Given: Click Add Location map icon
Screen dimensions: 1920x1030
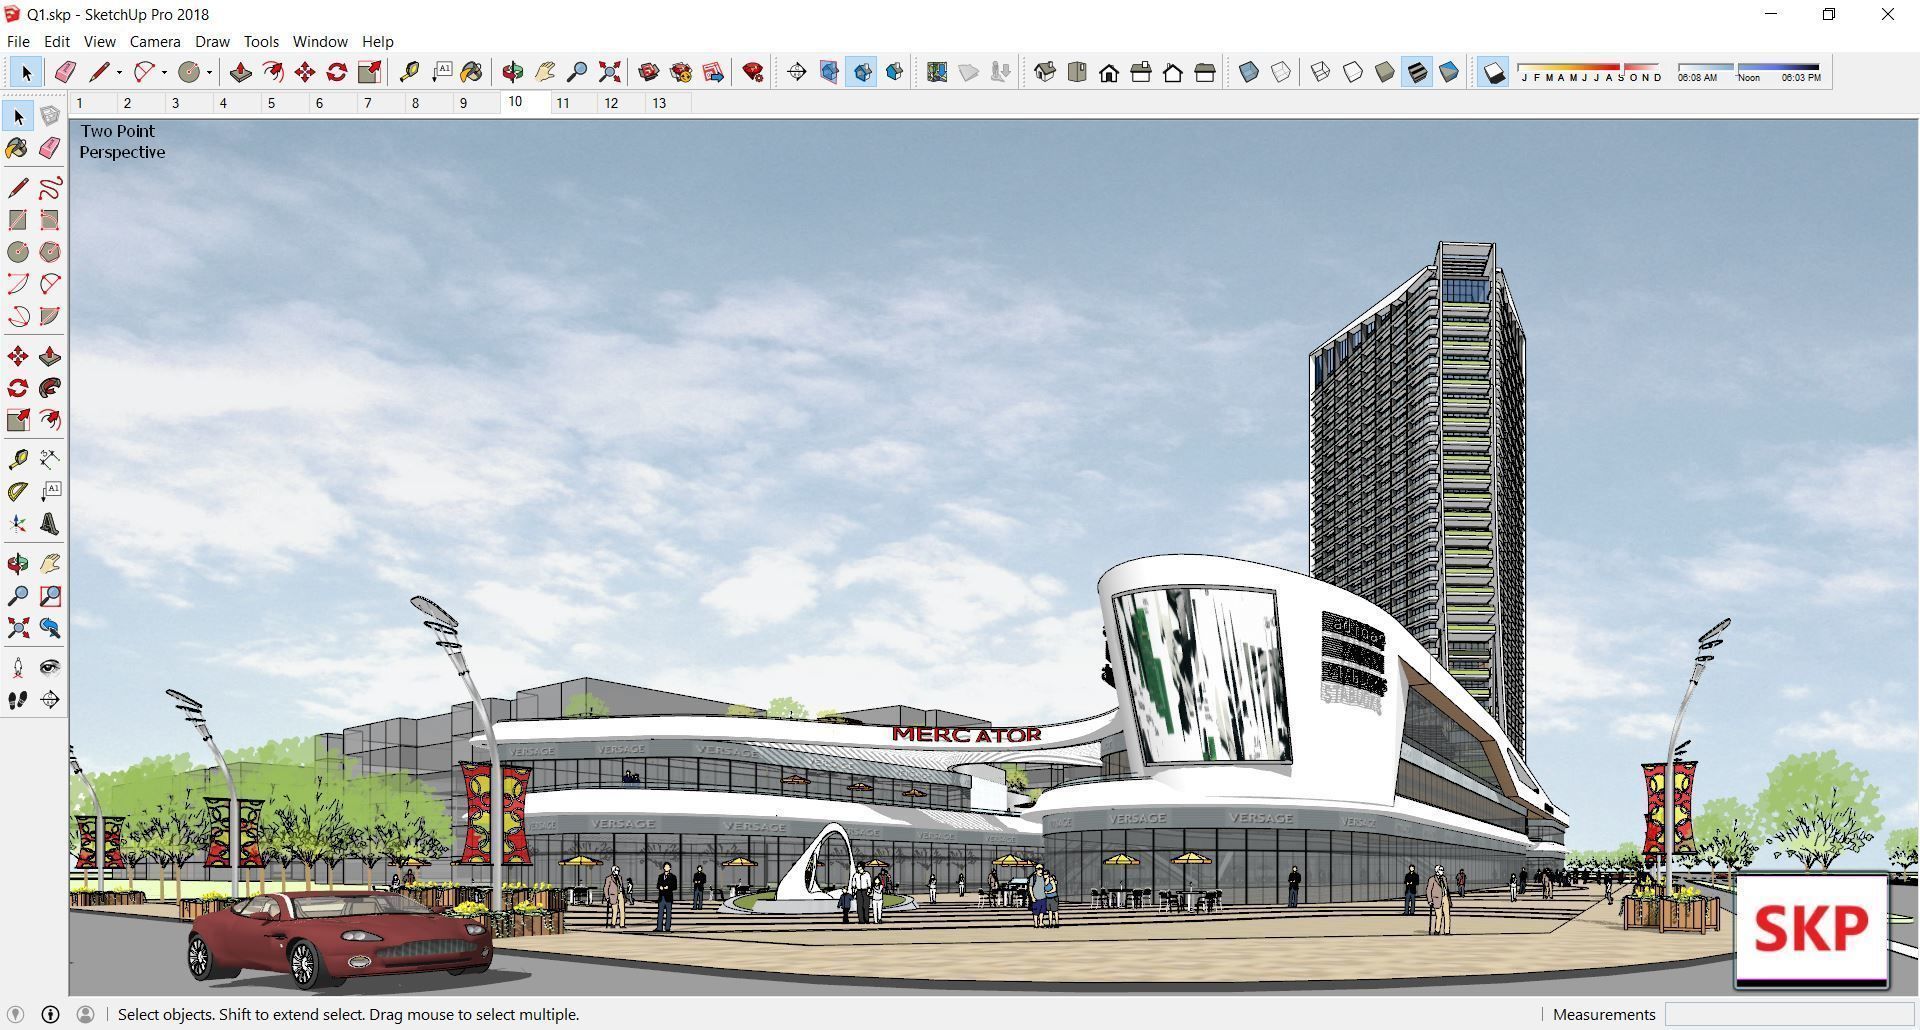Looking at the screenshot, I should (937, 72).
